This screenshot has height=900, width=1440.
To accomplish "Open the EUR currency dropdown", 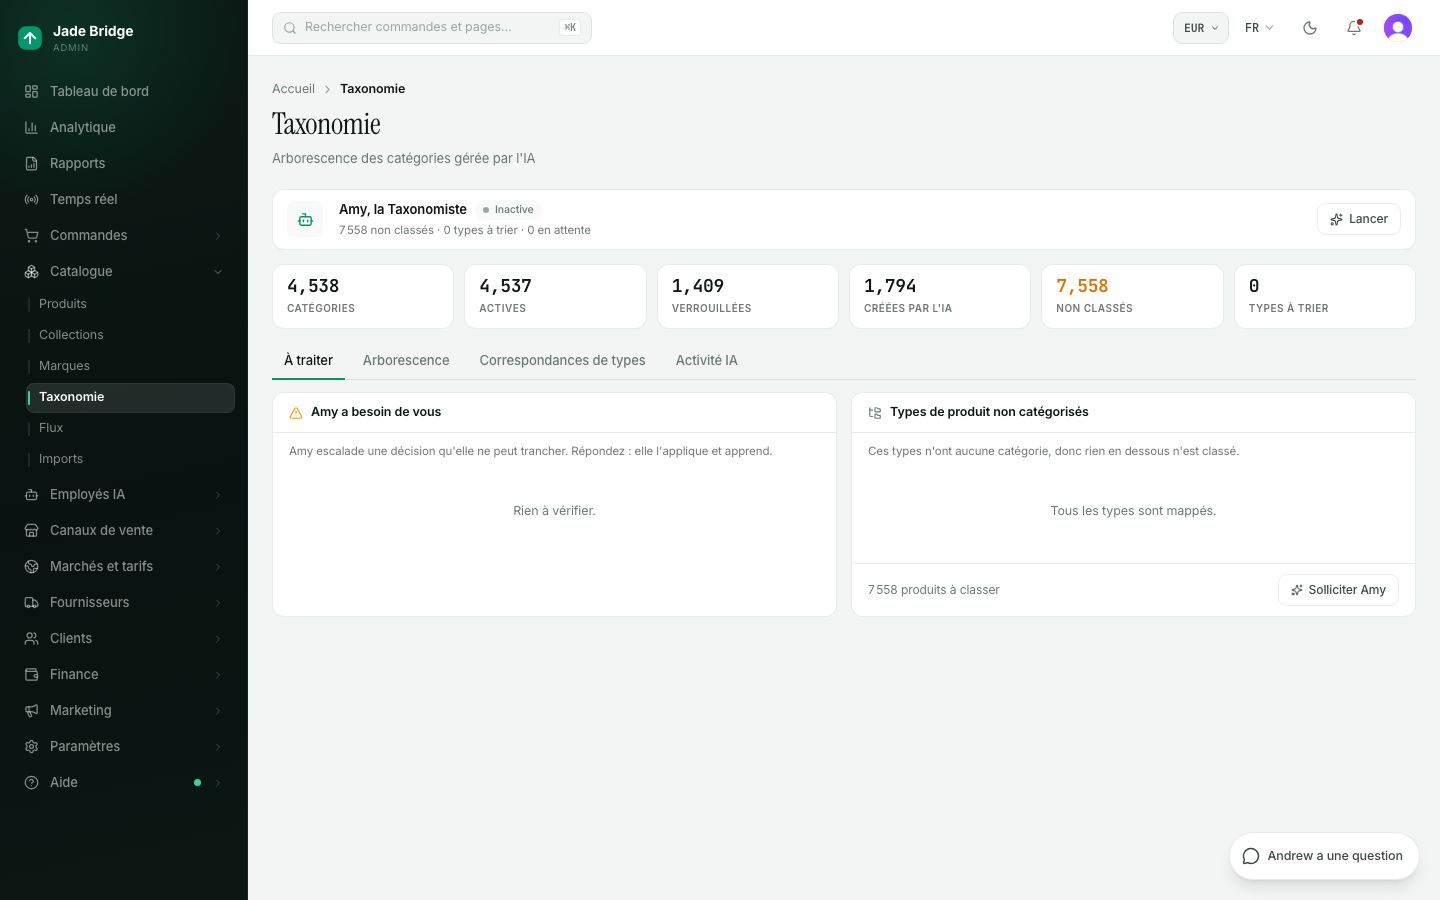I will [1200, 28].
